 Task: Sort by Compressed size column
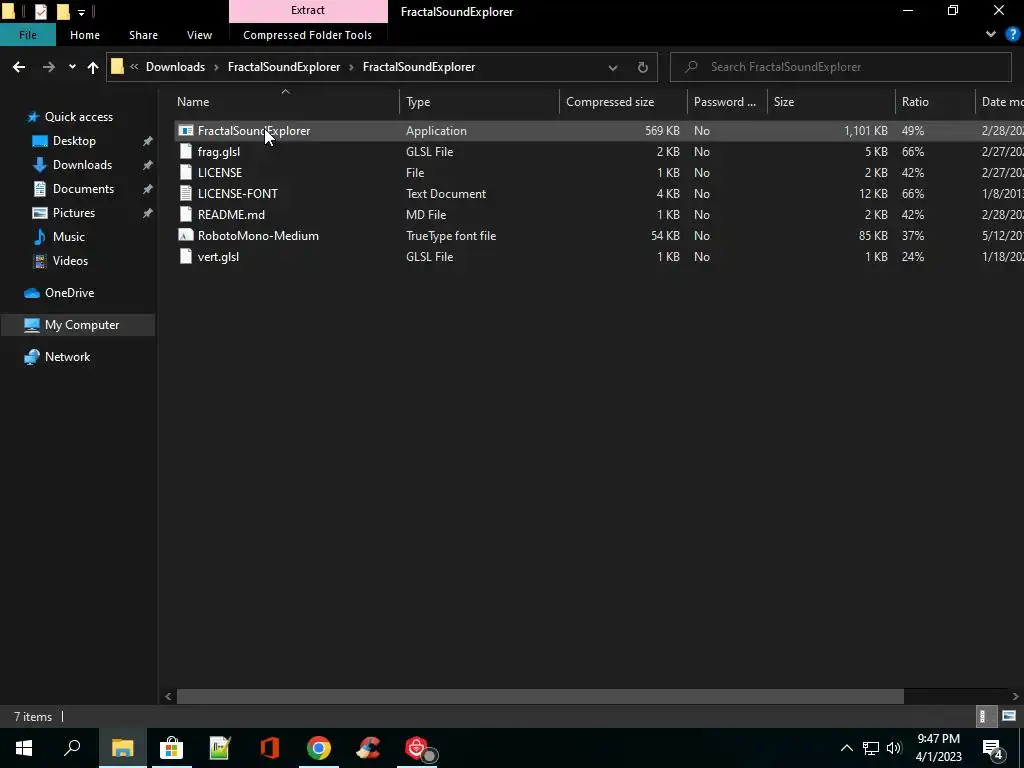(610, 102)
